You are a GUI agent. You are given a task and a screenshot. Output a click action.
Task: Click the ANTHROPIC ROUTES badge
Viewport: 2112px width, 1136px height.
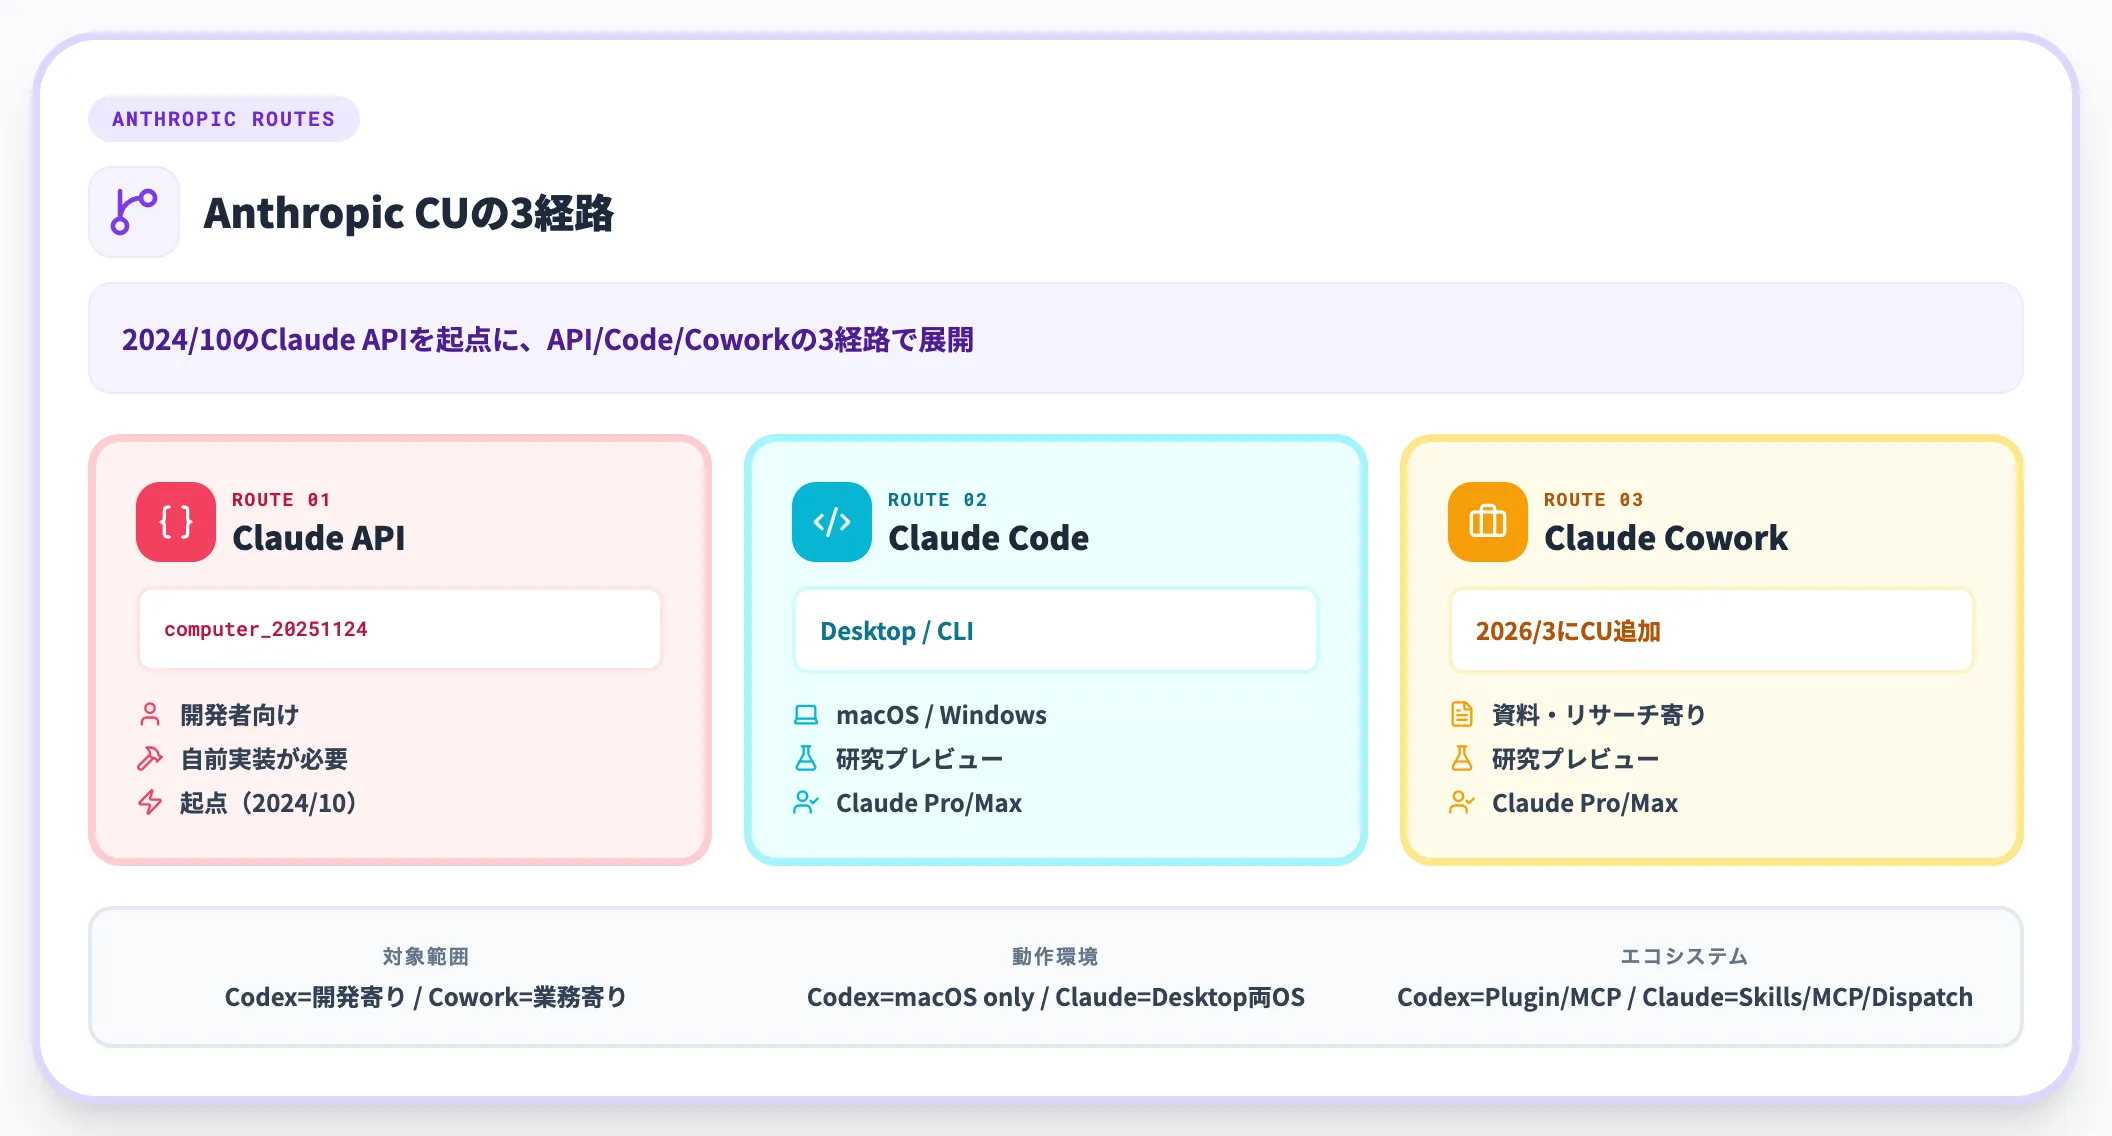click(x=224, y=119)
